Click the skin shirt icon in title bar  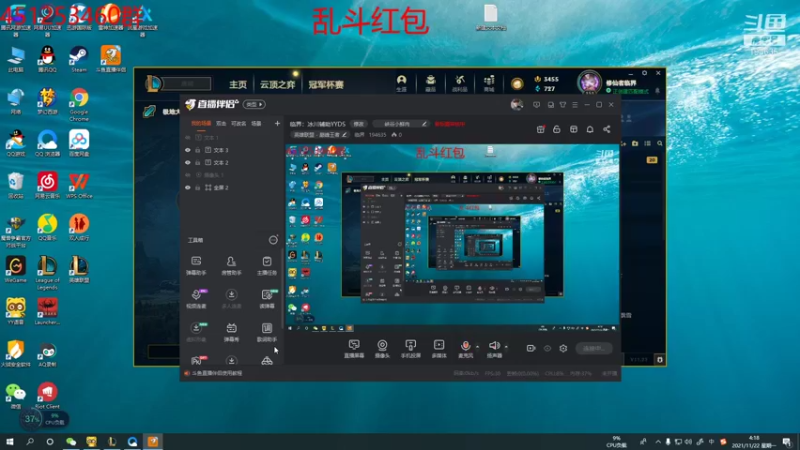563,105
